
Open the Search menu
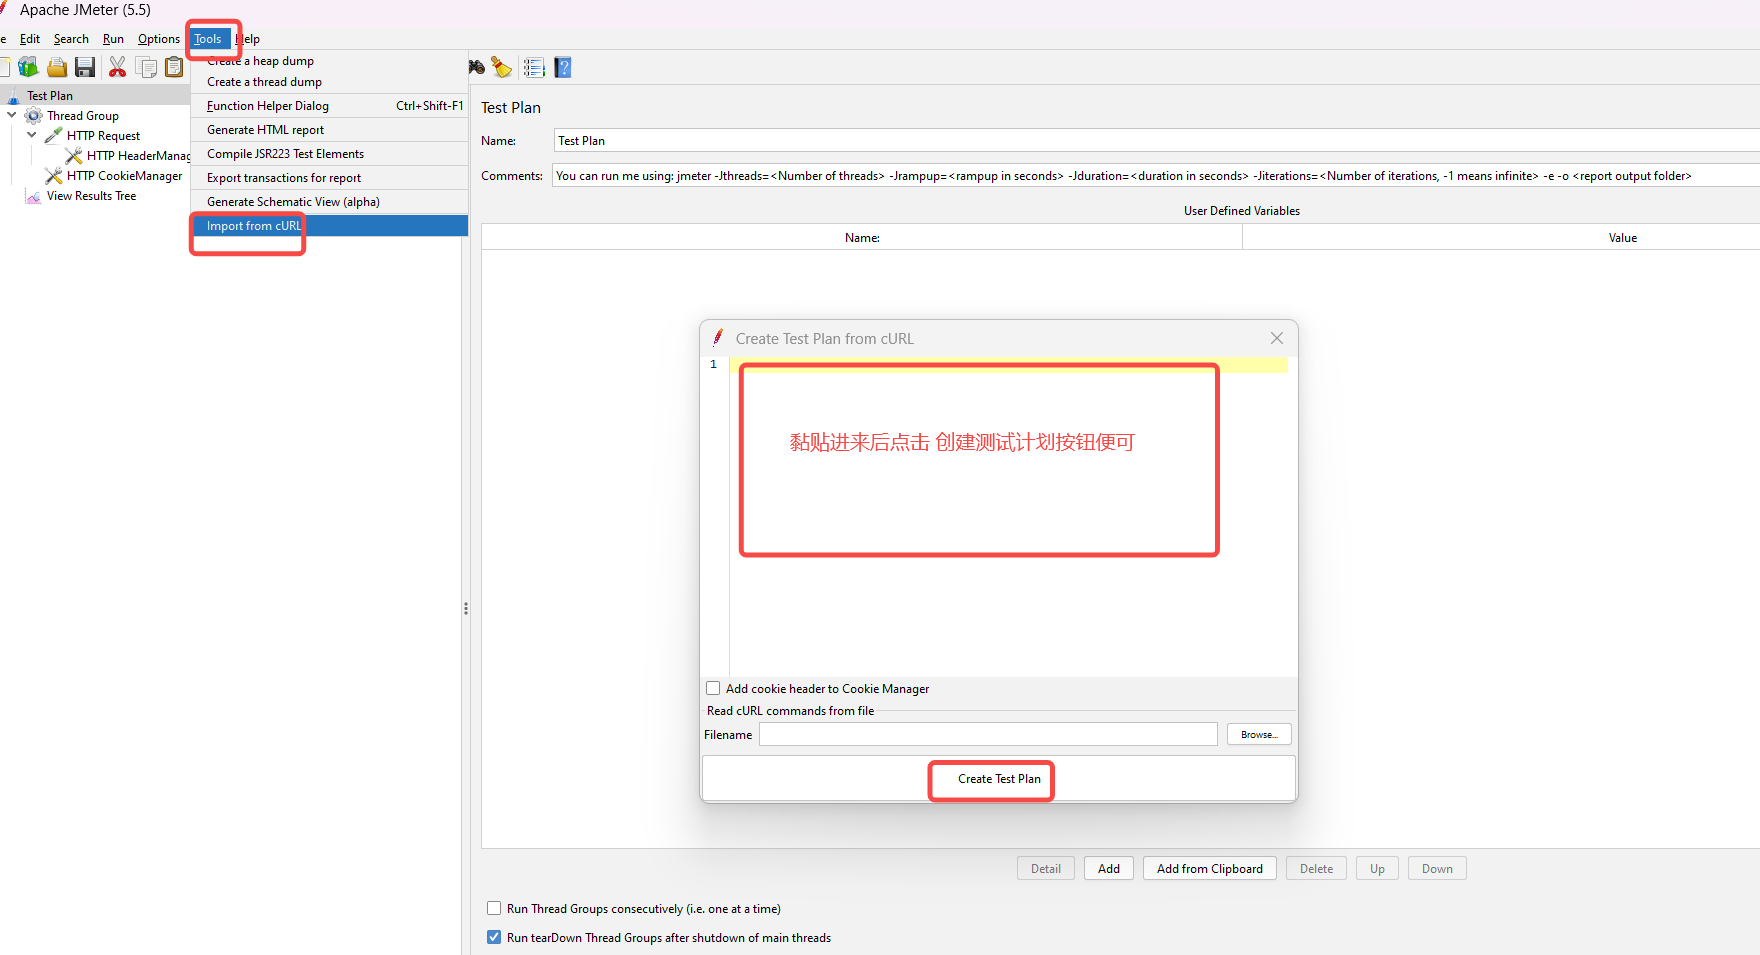(x=71, y=39)
